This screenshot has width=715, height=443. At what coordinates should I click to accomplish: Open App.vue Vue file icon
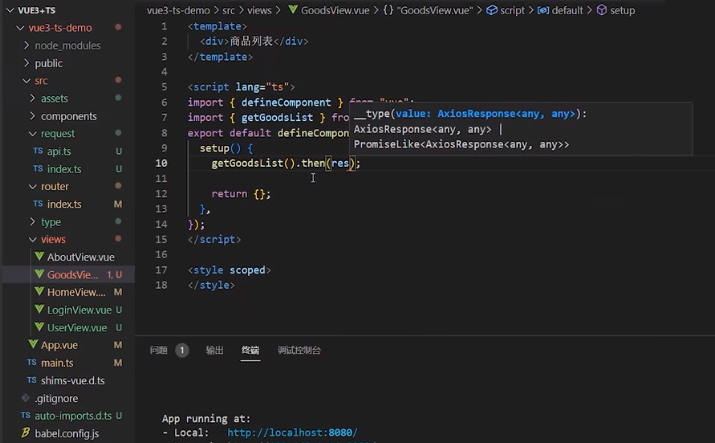pyautogui.click(x=33, y=345)
